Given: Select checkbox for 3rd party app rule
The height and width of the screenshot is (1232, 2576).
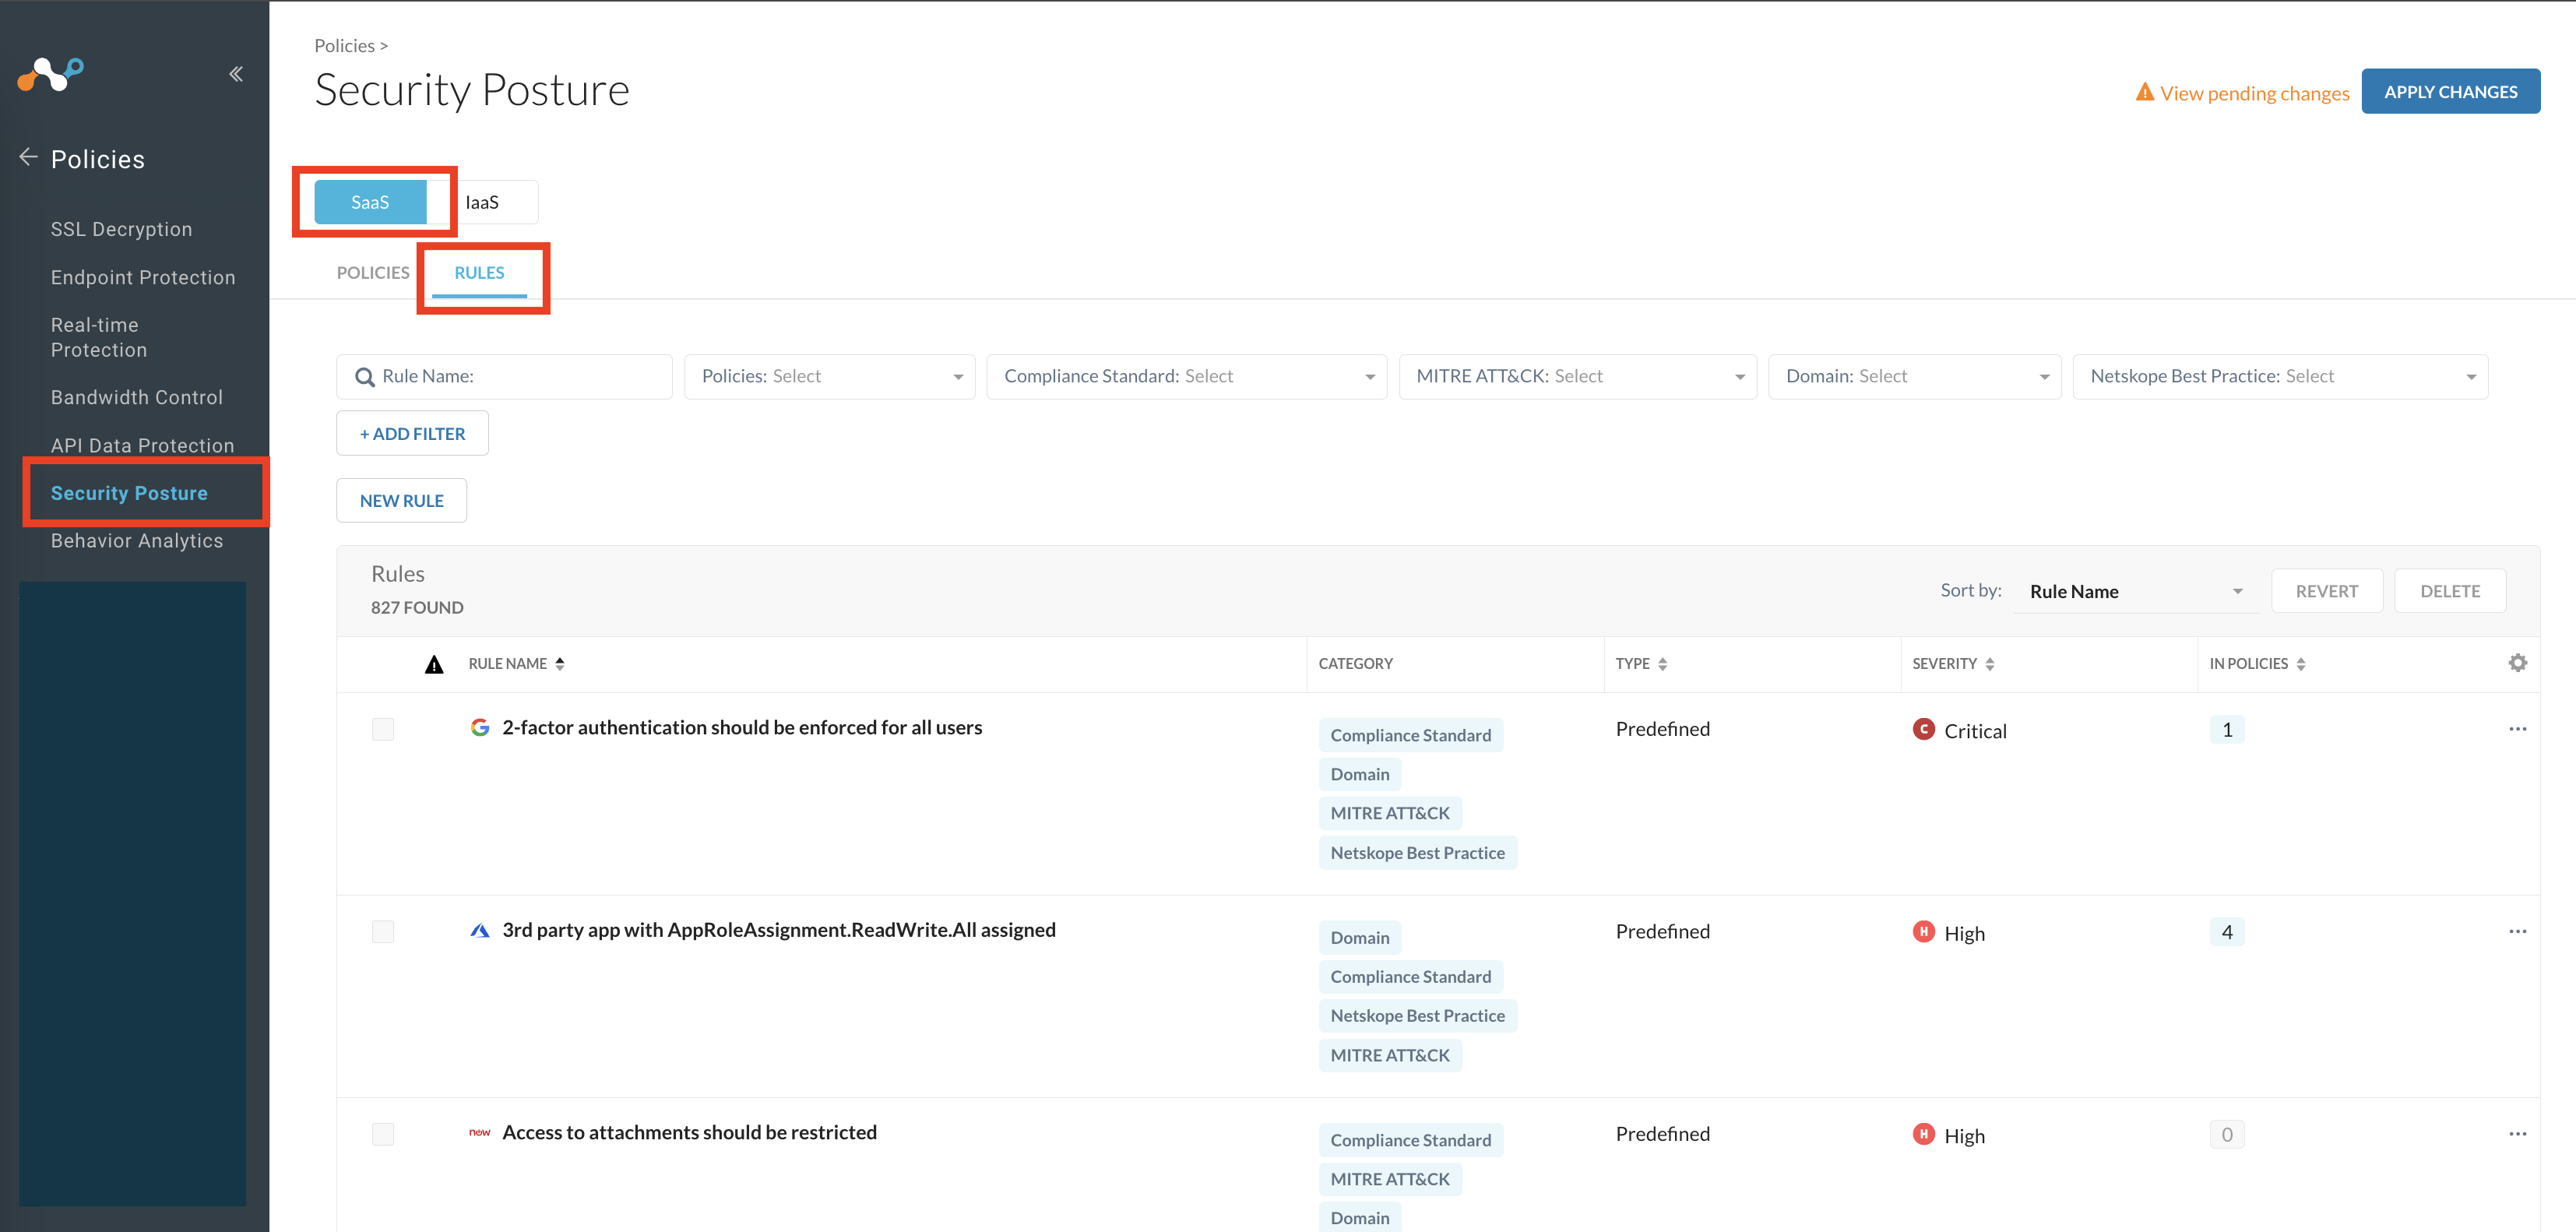Looking at the screenshot, I should pos(383,931).
